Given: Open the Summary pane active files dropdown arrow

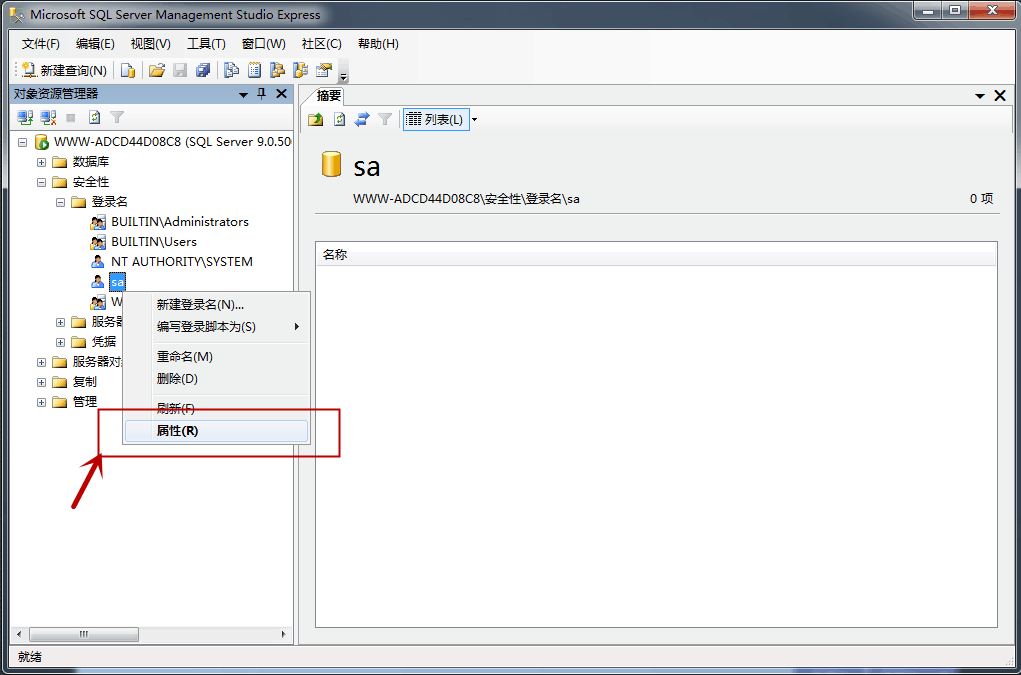Looking at the screenshot, I should coord(979,96).
